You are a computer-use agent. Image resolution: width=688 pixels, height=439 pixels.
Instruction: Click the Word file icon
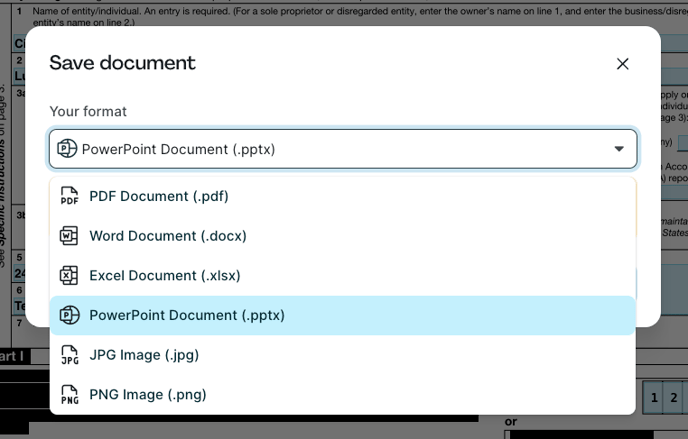(x=69, y=236)
